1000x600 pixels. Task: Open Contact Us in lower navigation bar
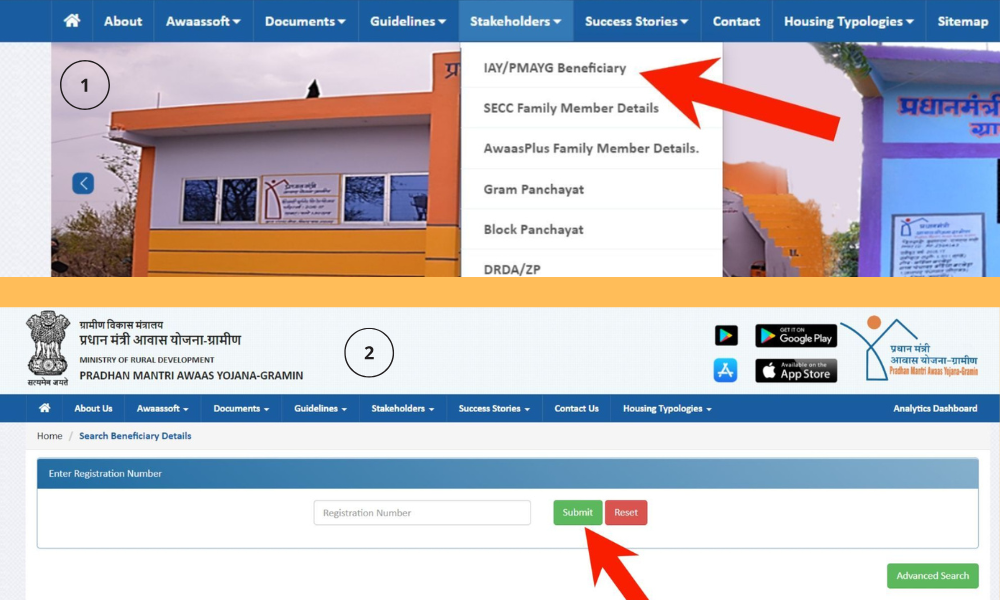577,408
